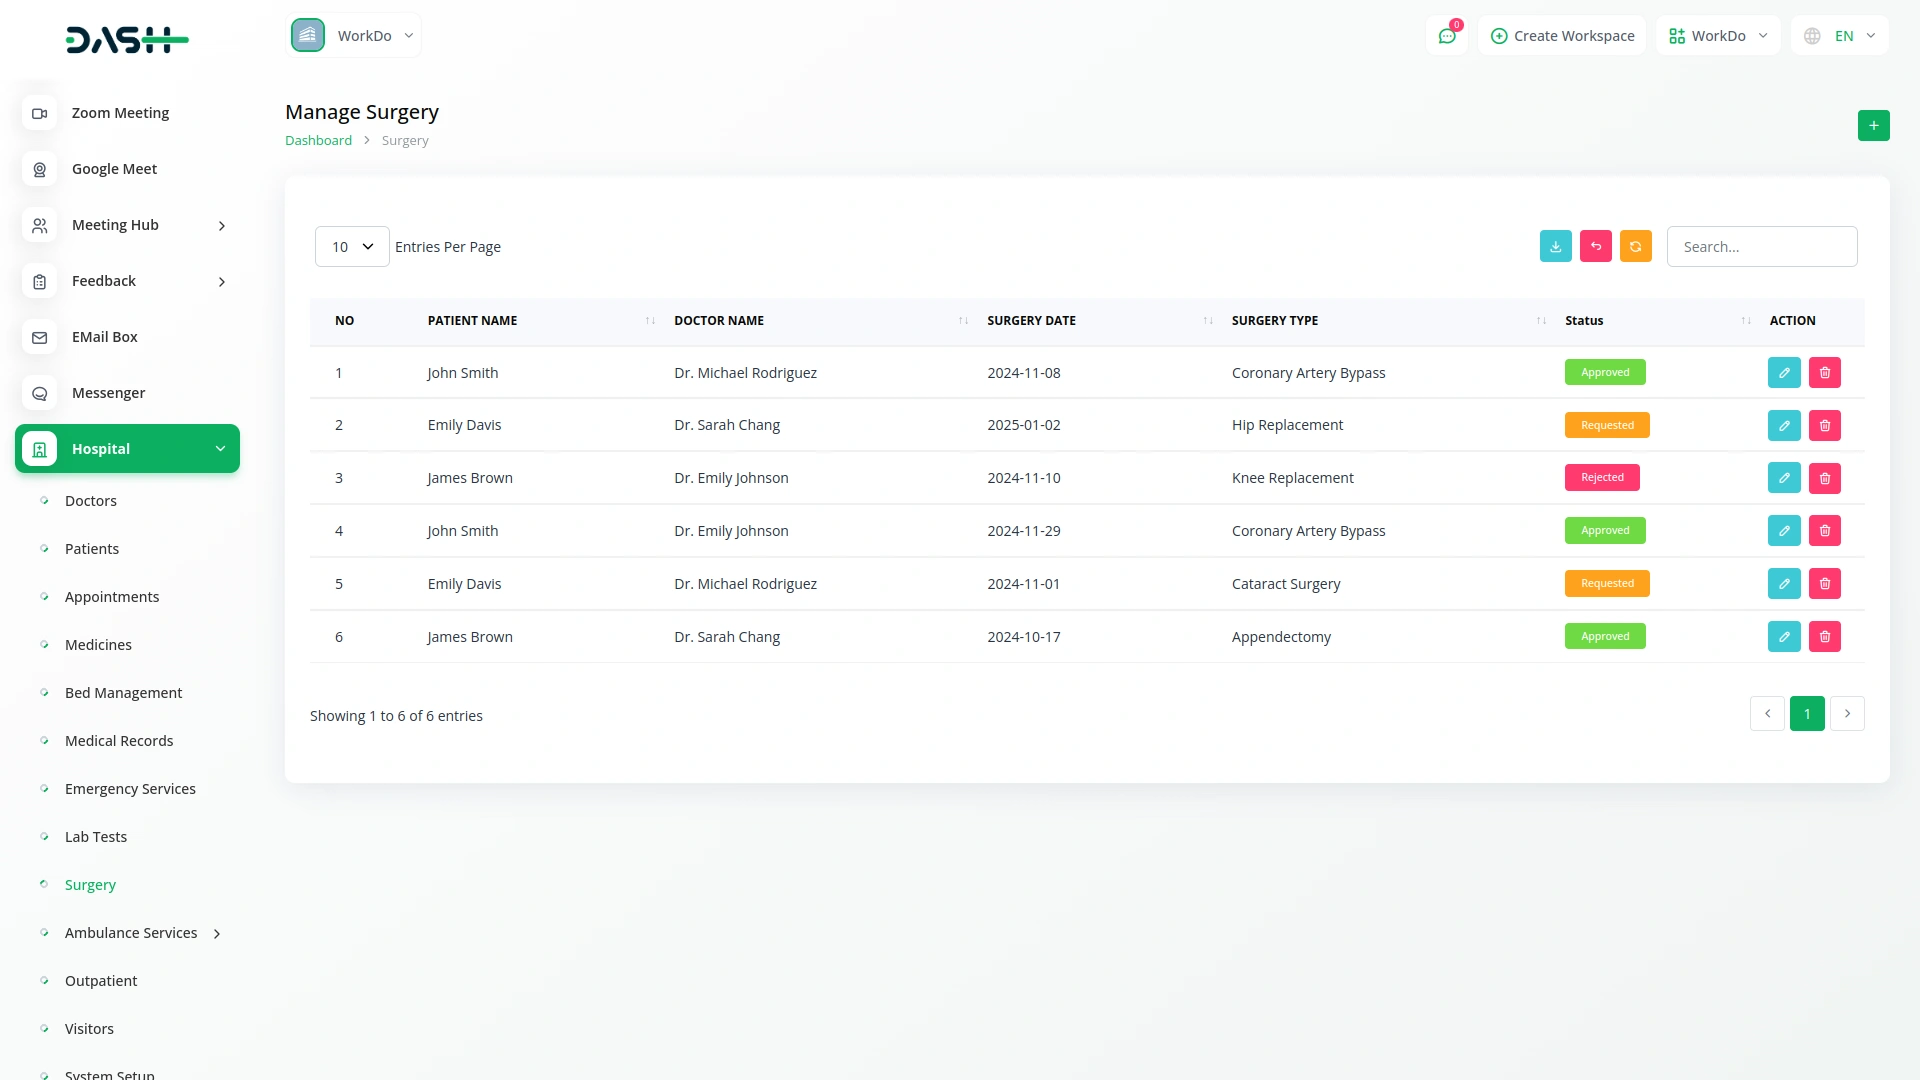Open the chat messages icon in the header
1920x1080 pixels.
1446,36
